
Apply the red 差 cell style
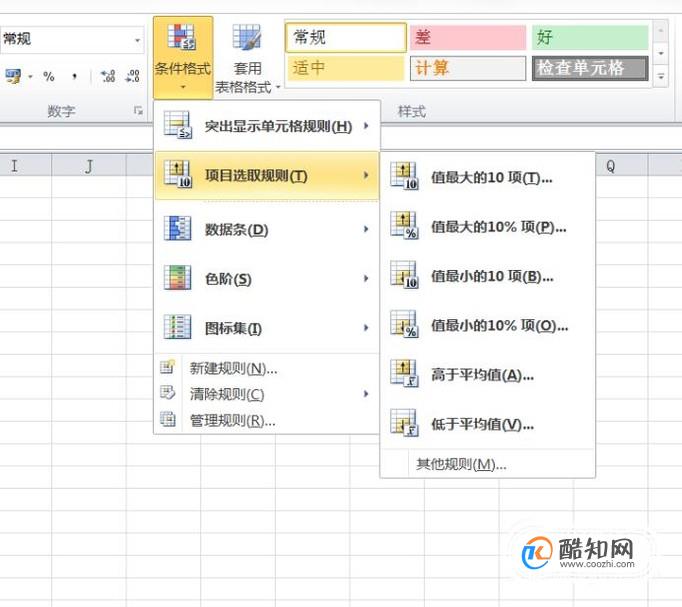pyautogui.click(x=468, y=37)
